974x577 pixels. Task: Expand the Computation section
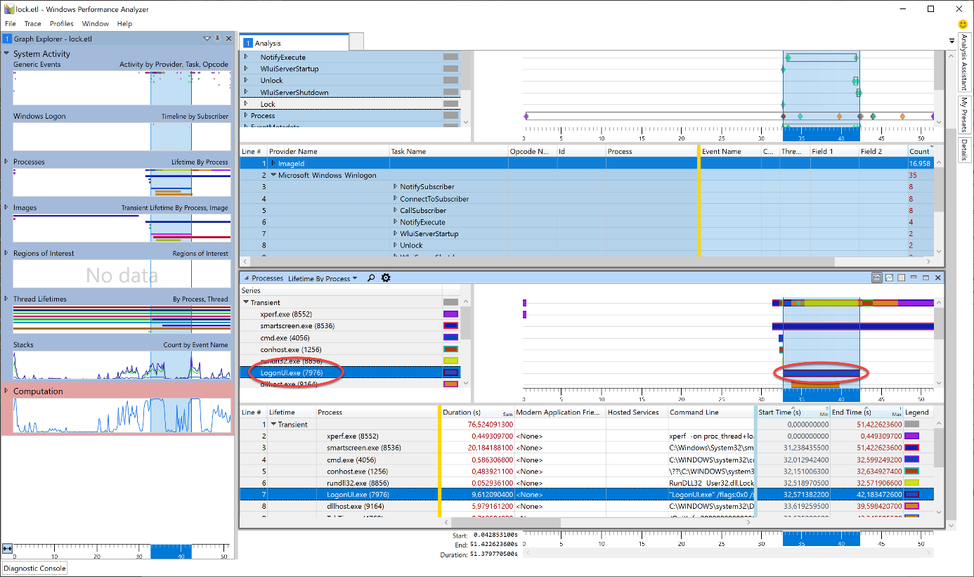(7, 391)
